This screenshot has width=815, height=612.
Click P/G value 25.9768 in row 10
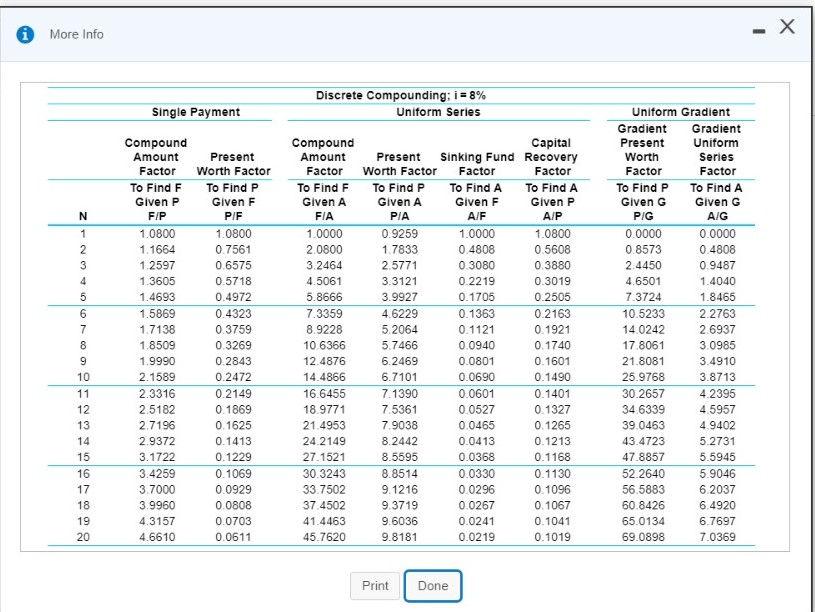point(643,377)
